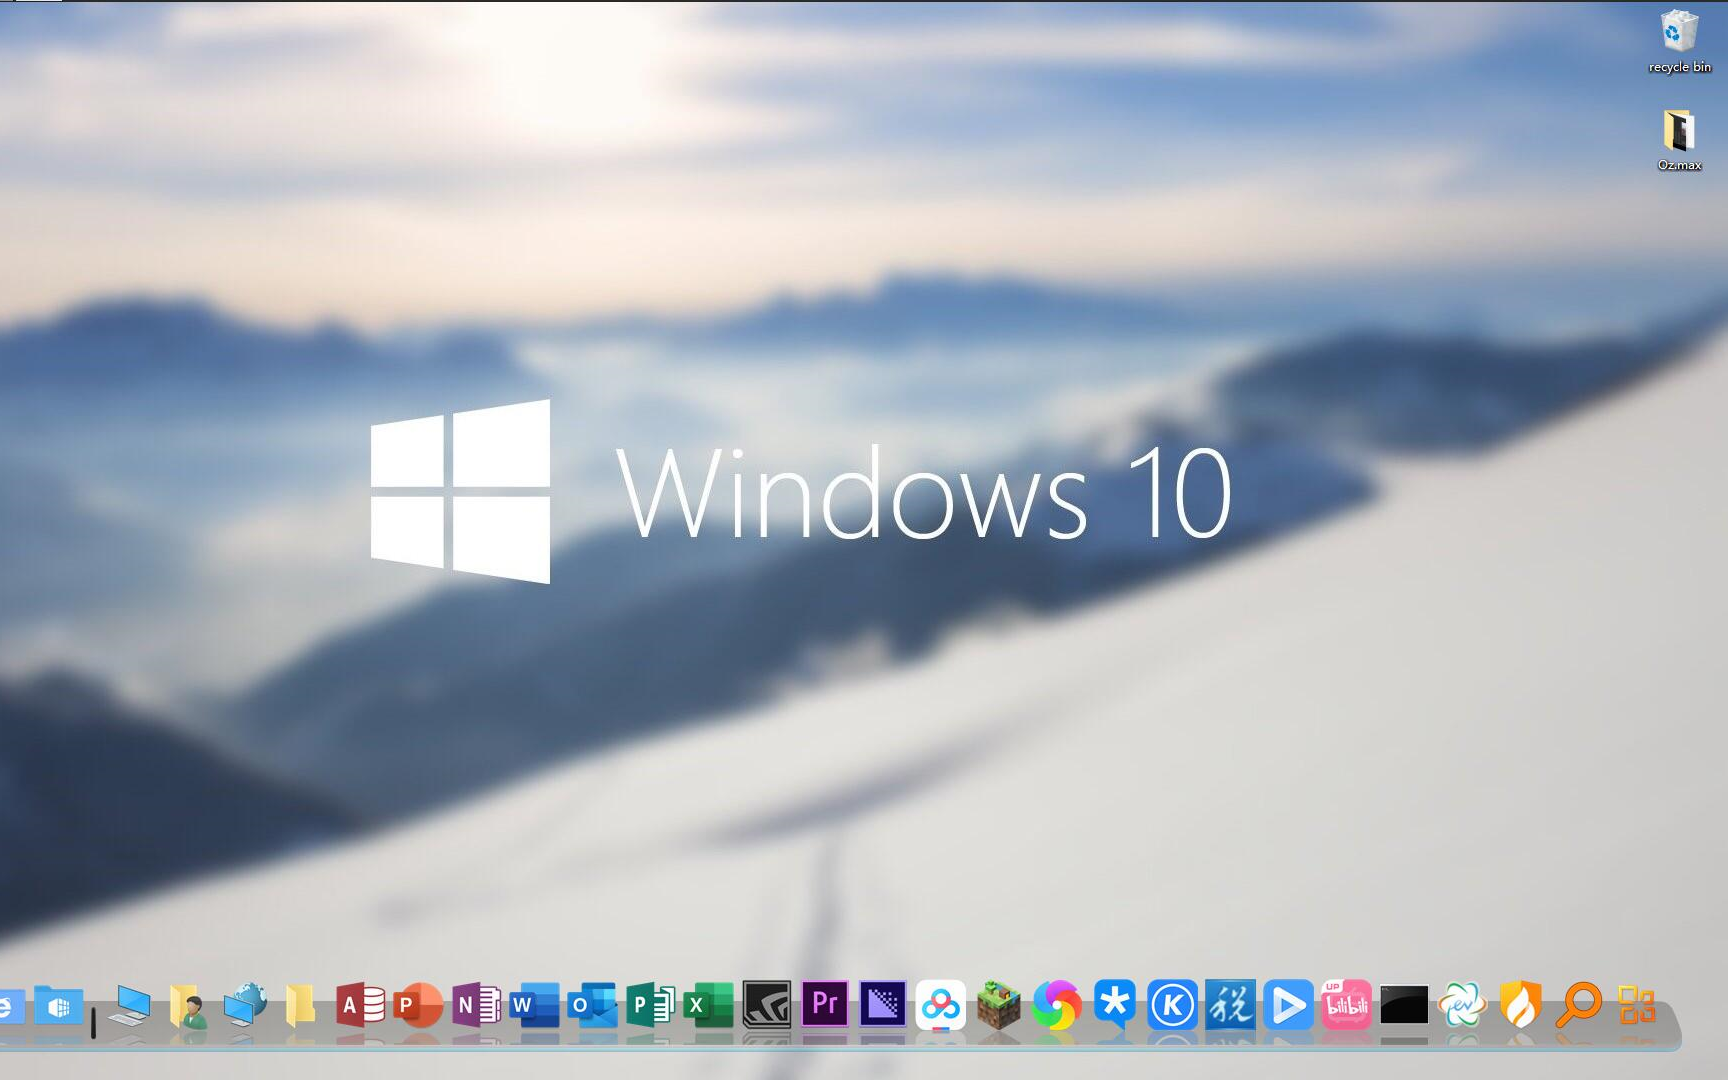The width and height of the screenshot is (1728, 1080).
Task: Open the orange flame shield security app
Action: click(1520, 1005)
